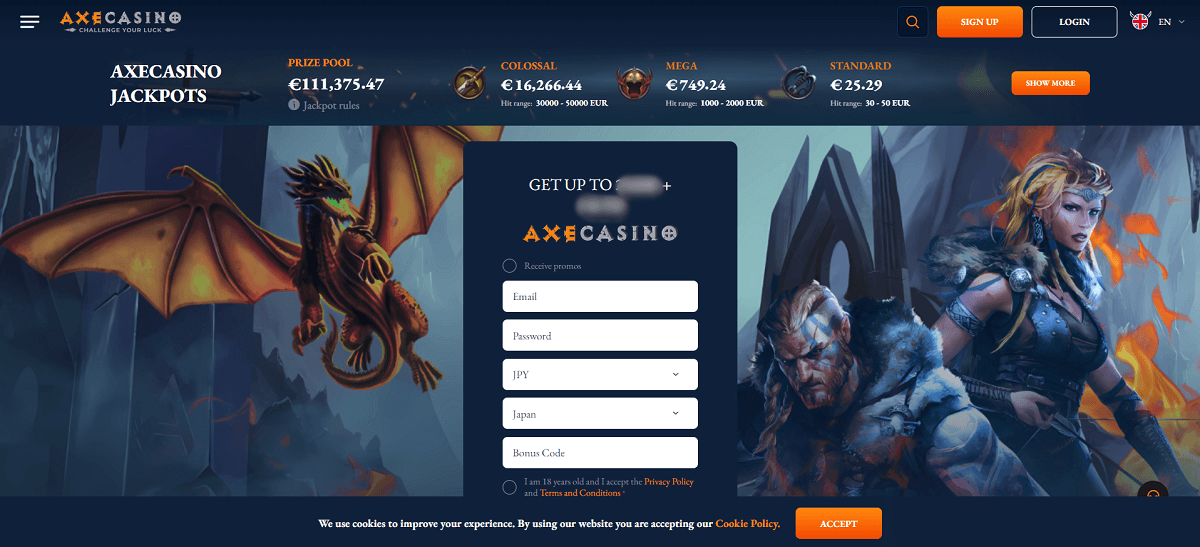Open the search magnifier icon
Screen dimensions: 1200x547
[x=912, y=21]
